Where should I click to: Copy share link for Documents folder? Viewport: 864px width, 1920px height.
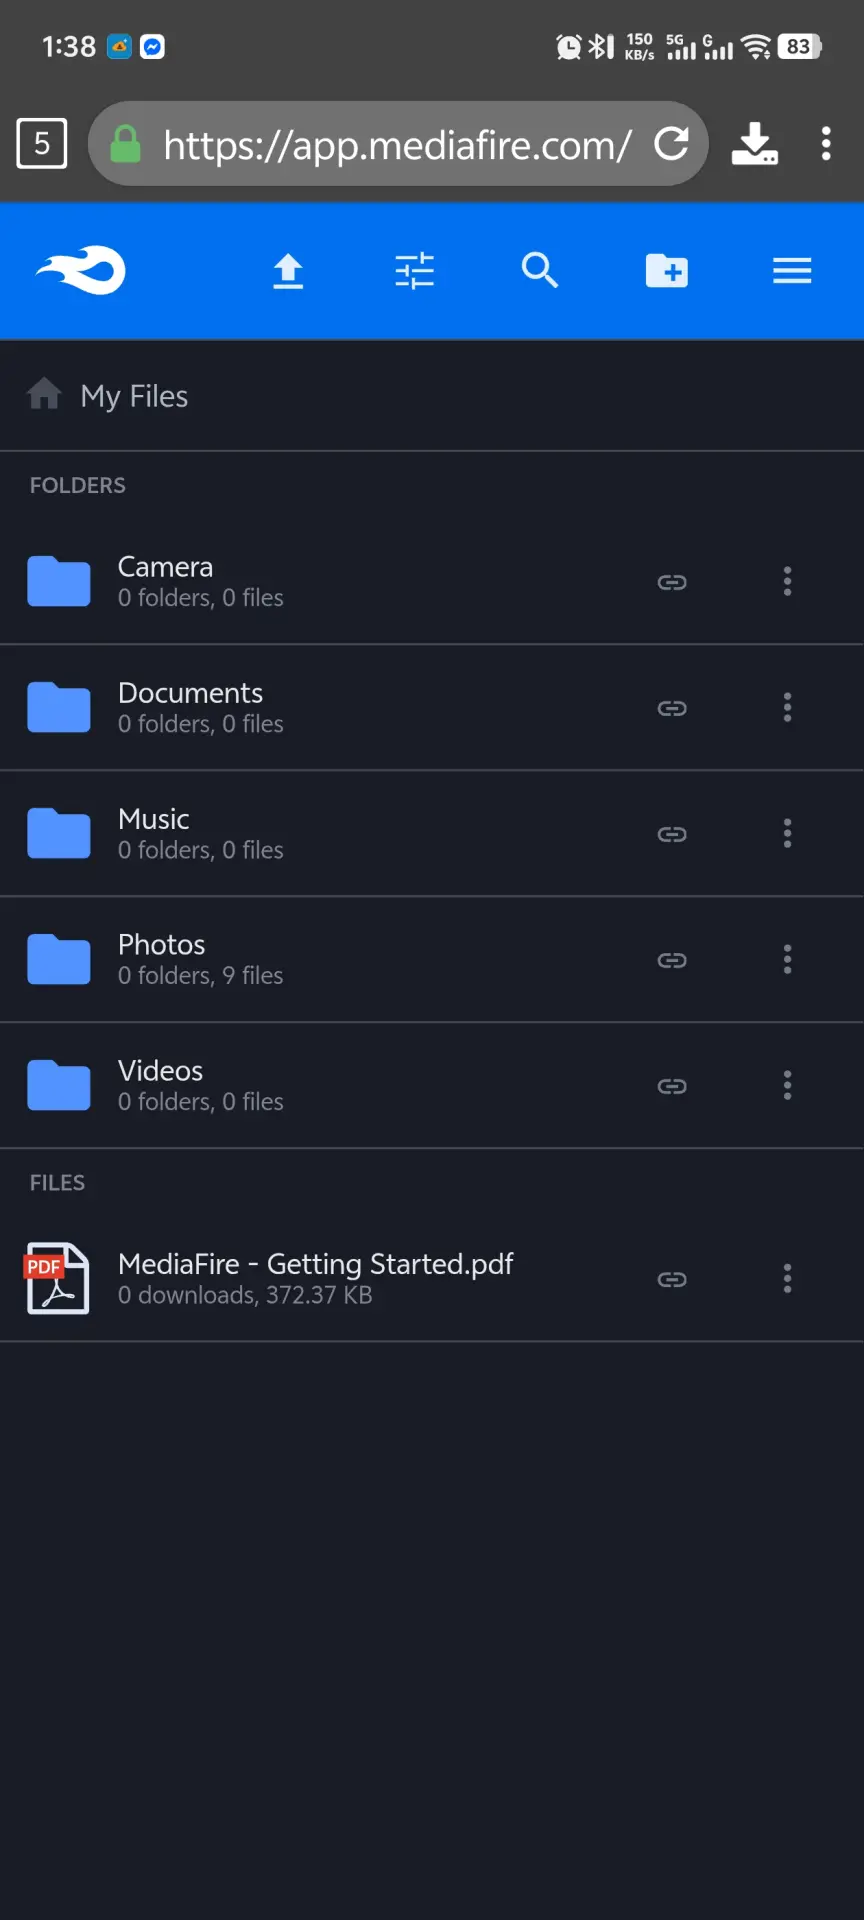[x=672, y=708]
